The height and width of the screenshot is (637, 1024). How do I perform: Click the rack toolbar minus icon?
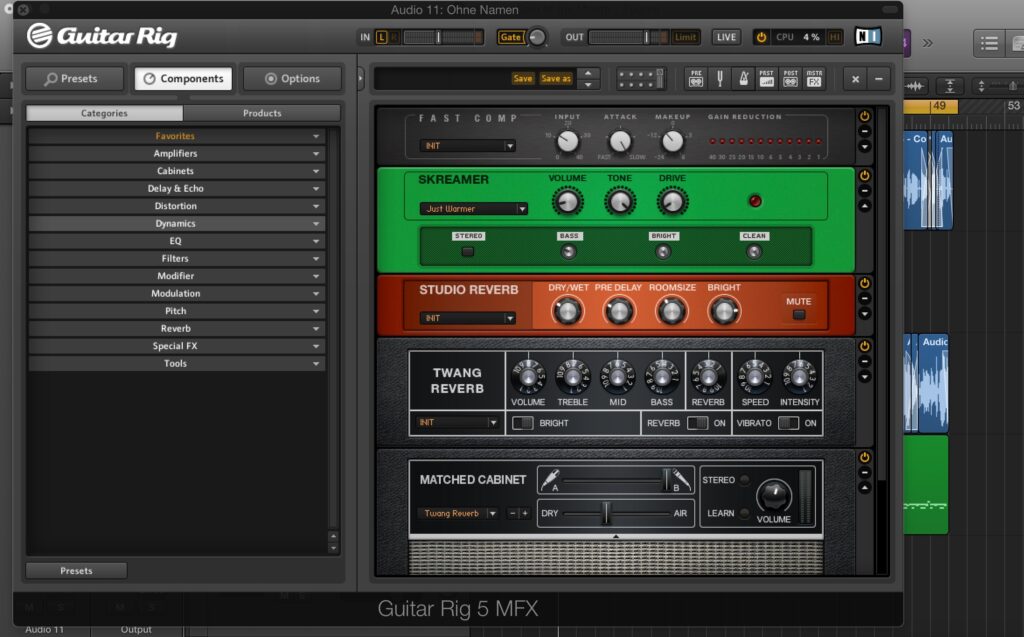click(x=879, y=79)
